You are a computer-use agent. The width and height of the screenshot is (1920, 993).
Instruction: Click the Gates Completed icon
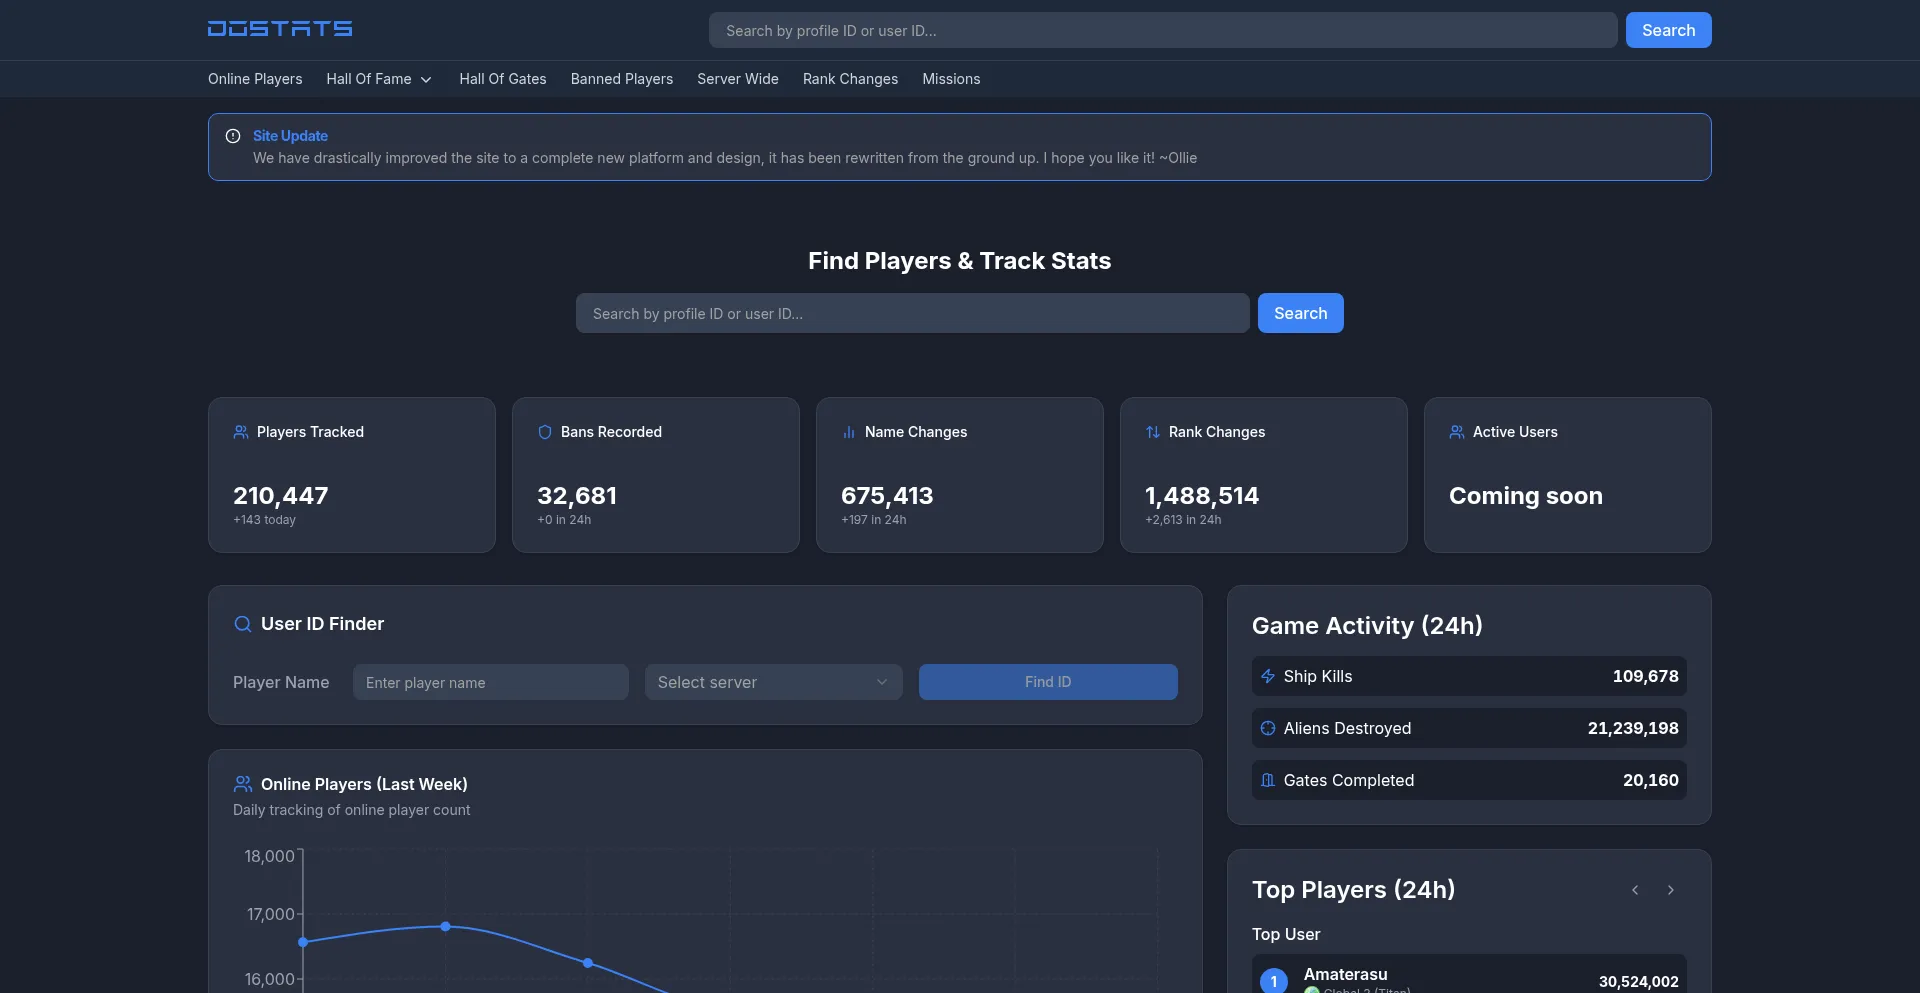coord(1268,780)
